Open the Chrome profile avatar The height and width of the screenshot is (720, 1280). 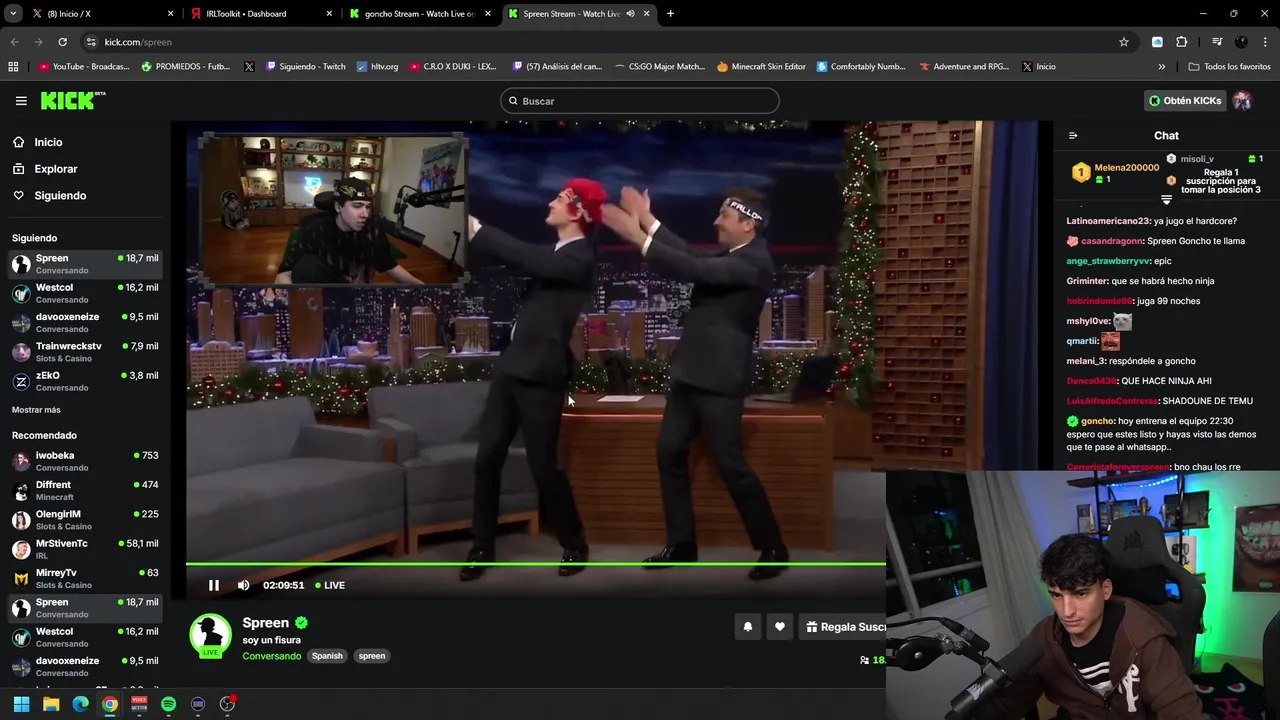point(1242,42)
